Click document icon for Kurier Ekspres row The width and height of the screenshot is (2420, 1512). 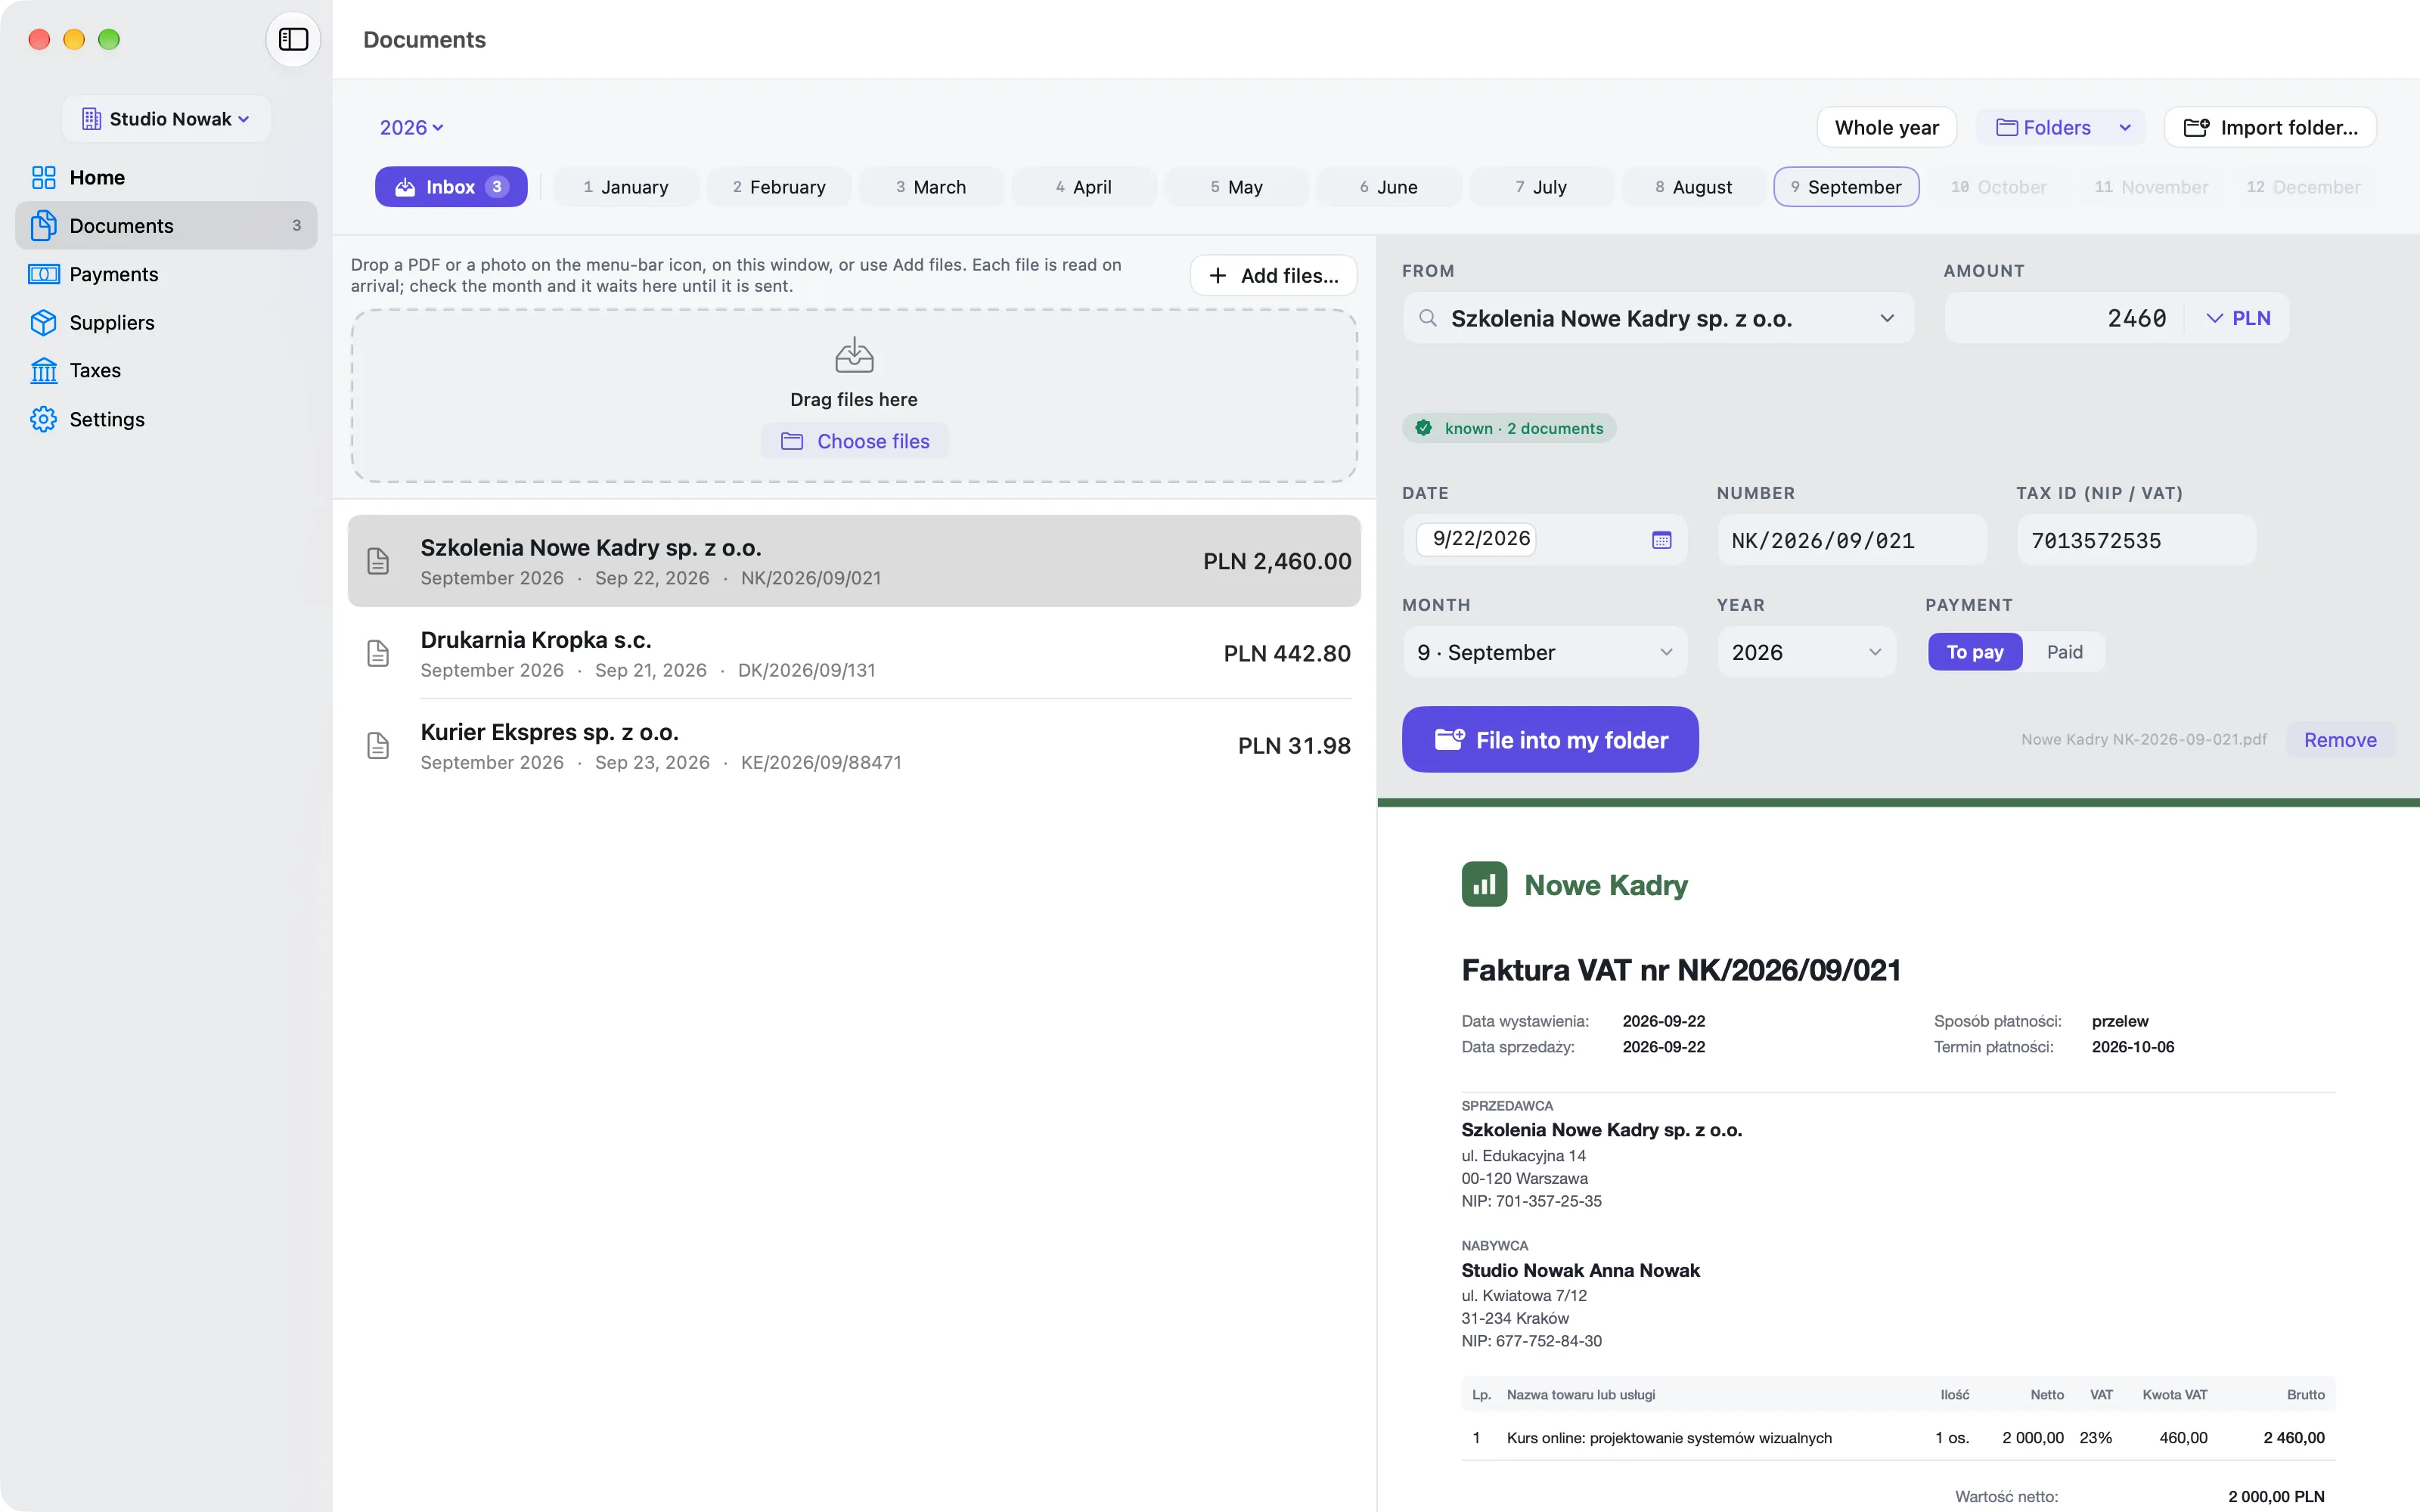coord(378,745)
